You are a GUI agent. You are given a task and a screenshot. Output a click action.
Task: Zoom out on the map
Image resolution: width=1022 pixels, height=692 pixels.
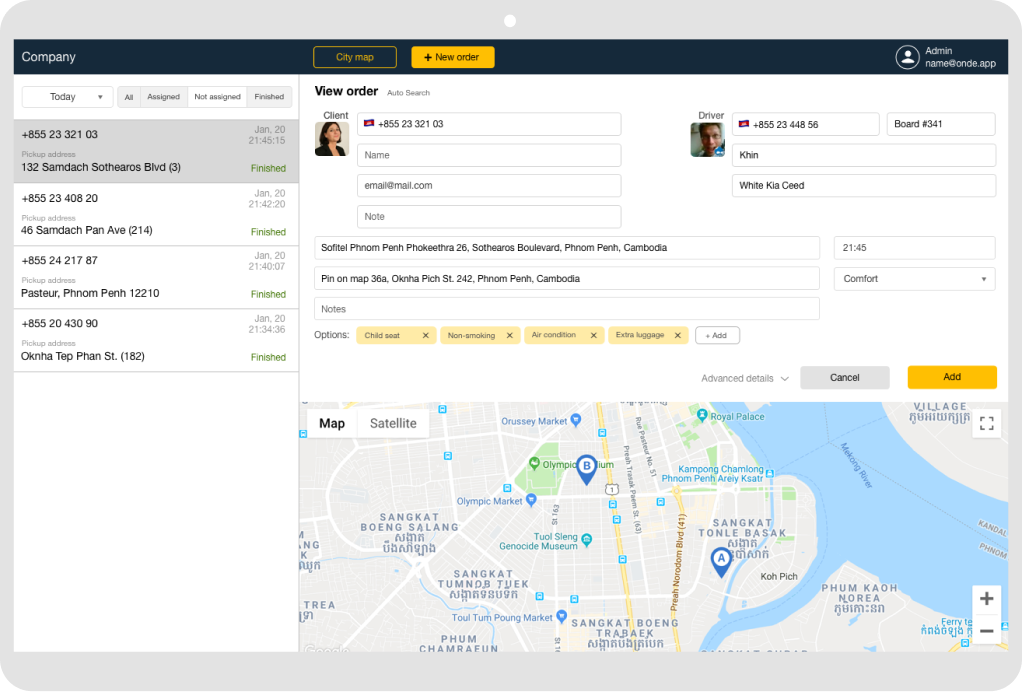click(x=986, y=631)
